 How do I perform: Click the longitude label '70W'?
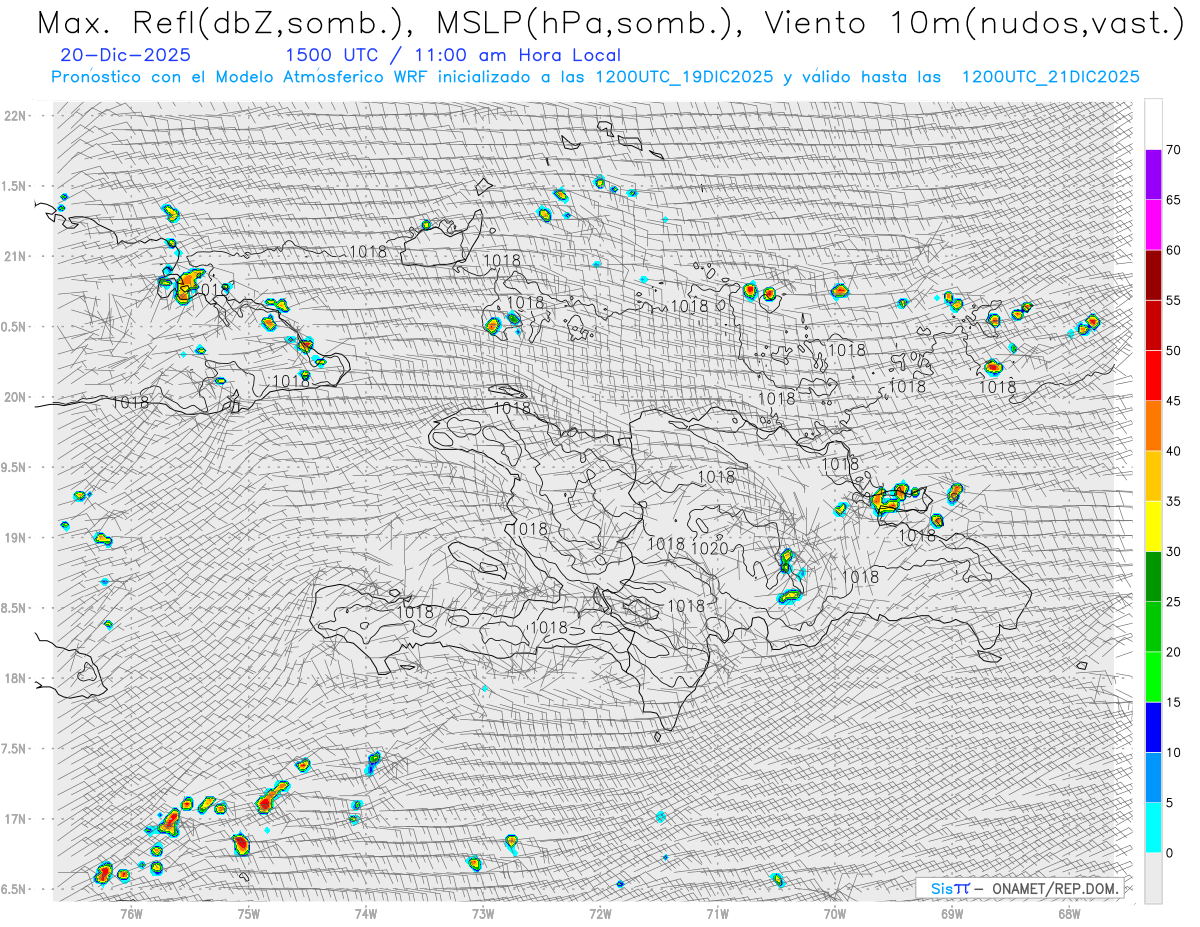point(835,912)
